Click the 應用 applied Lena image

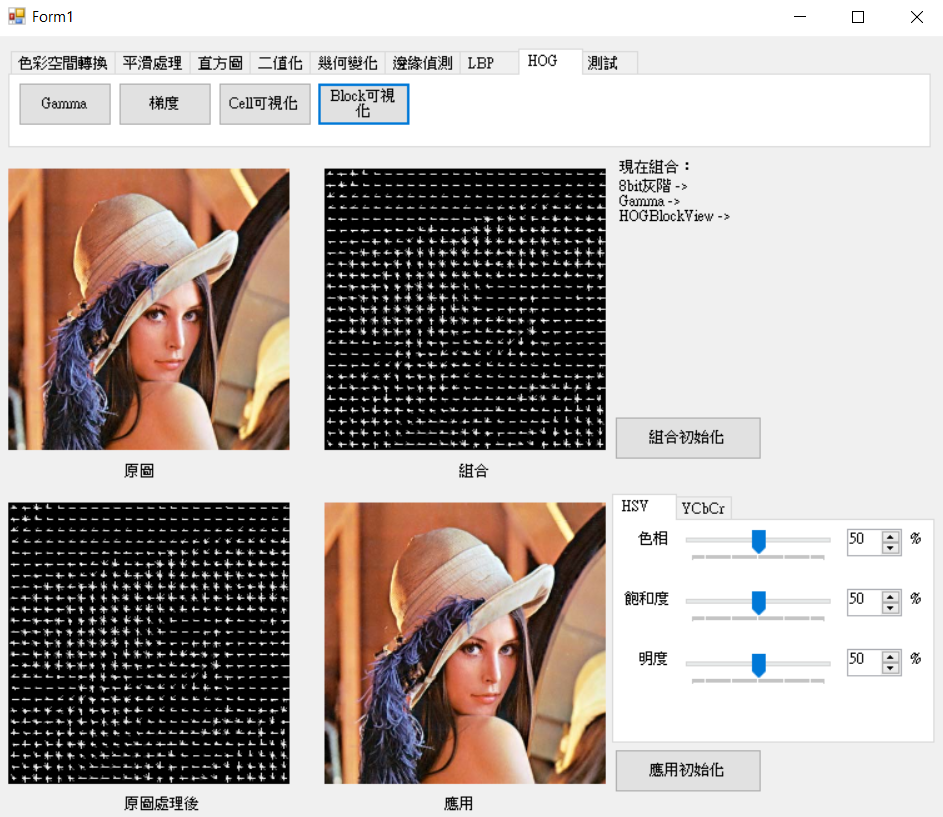pos(465,643)
